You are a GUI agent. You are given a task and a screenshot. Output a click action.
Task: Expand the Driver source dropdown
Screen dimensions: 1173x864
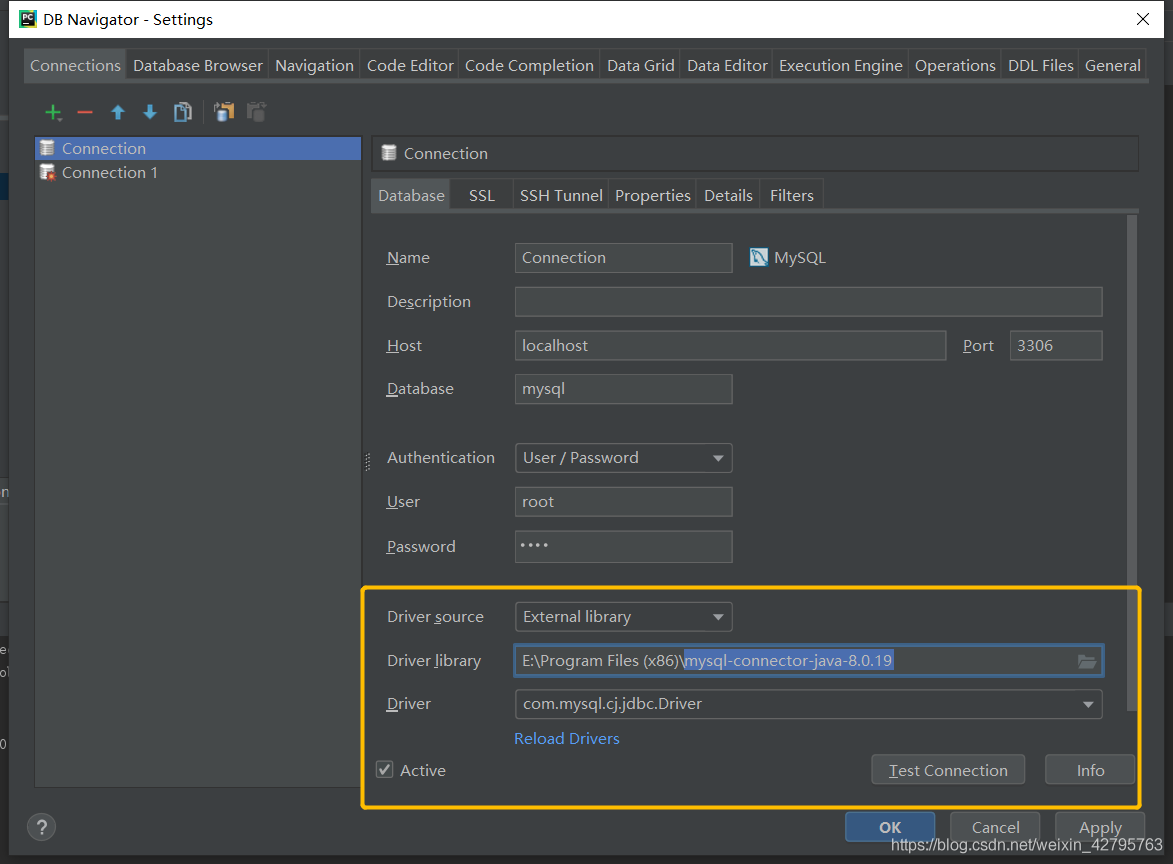point(623,617)
